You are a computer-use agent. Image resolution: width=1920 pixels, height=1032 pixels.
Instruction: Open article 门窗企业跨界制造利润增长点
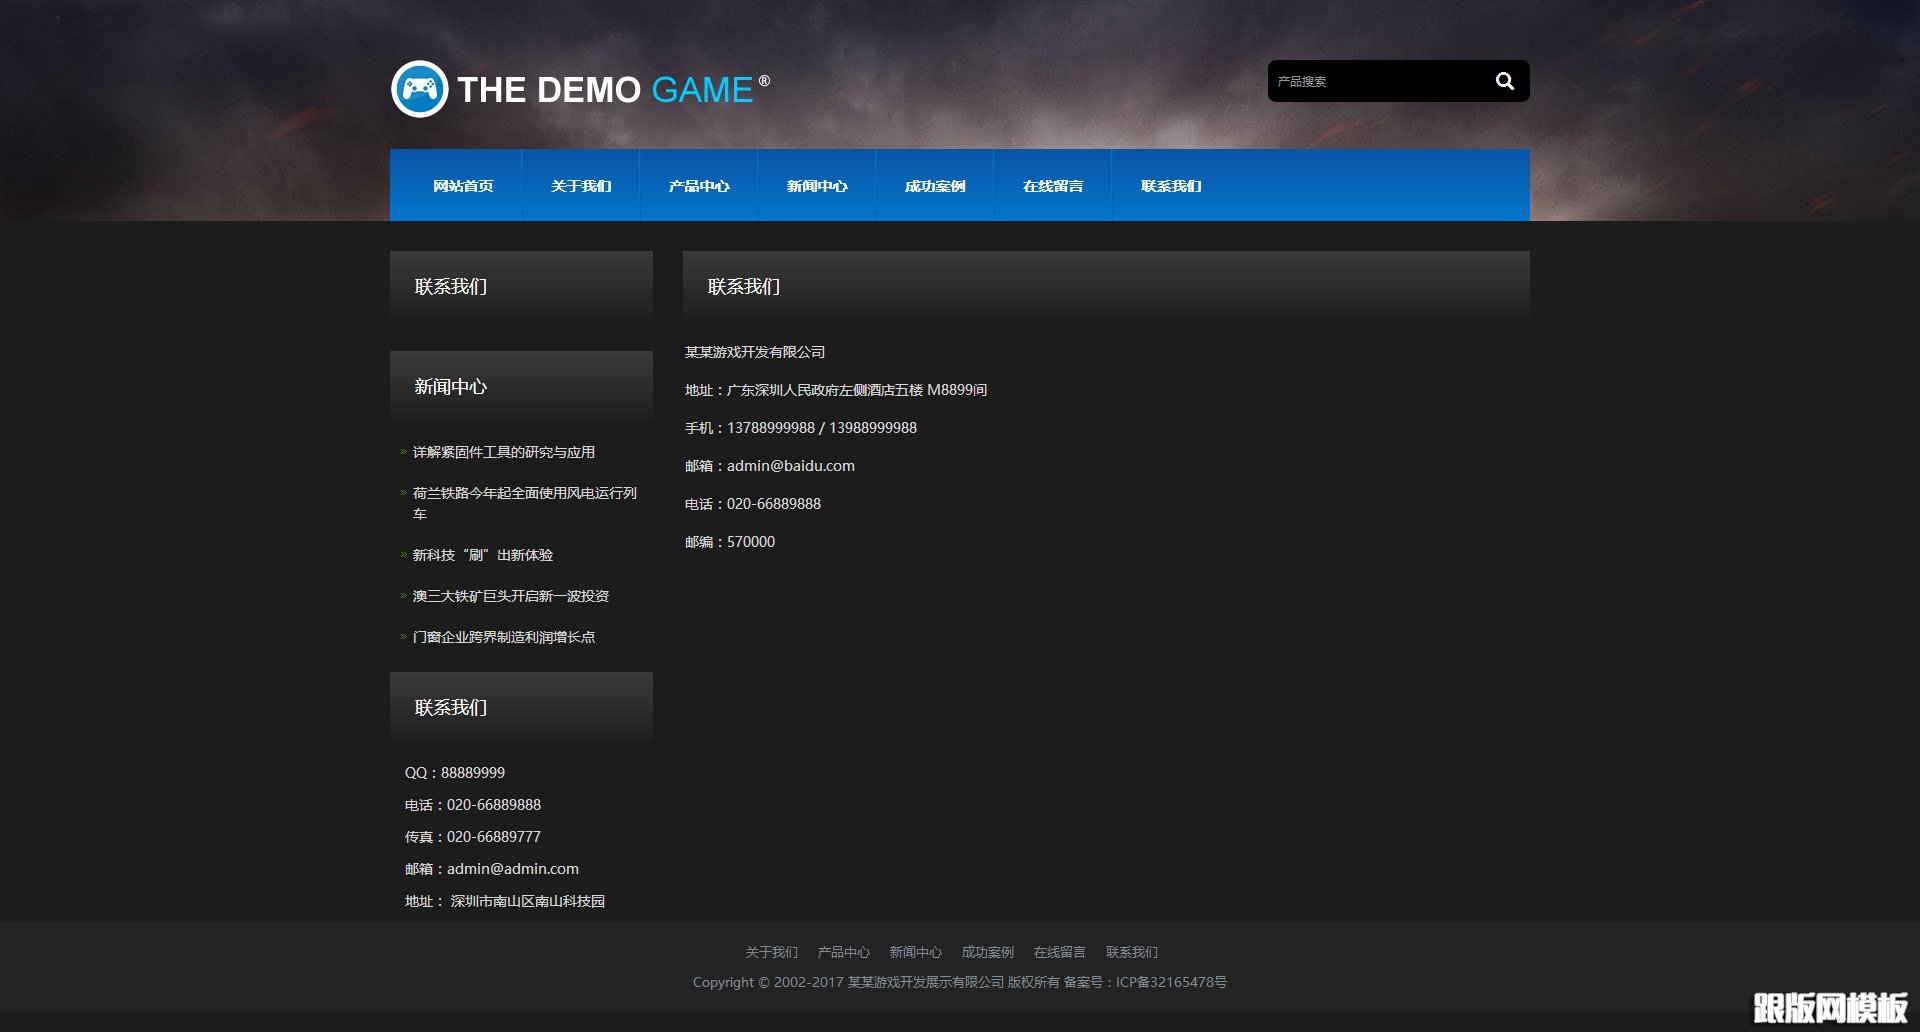(503, 637)
